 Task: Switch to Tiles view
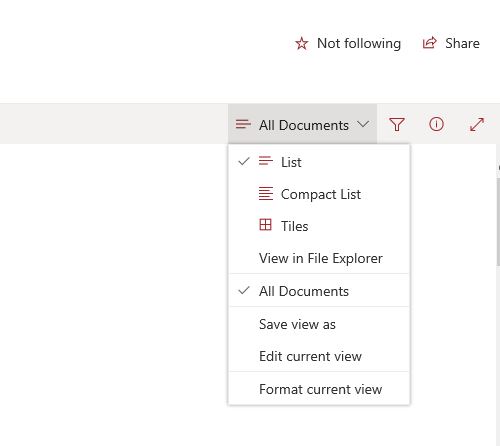point(319,226)
